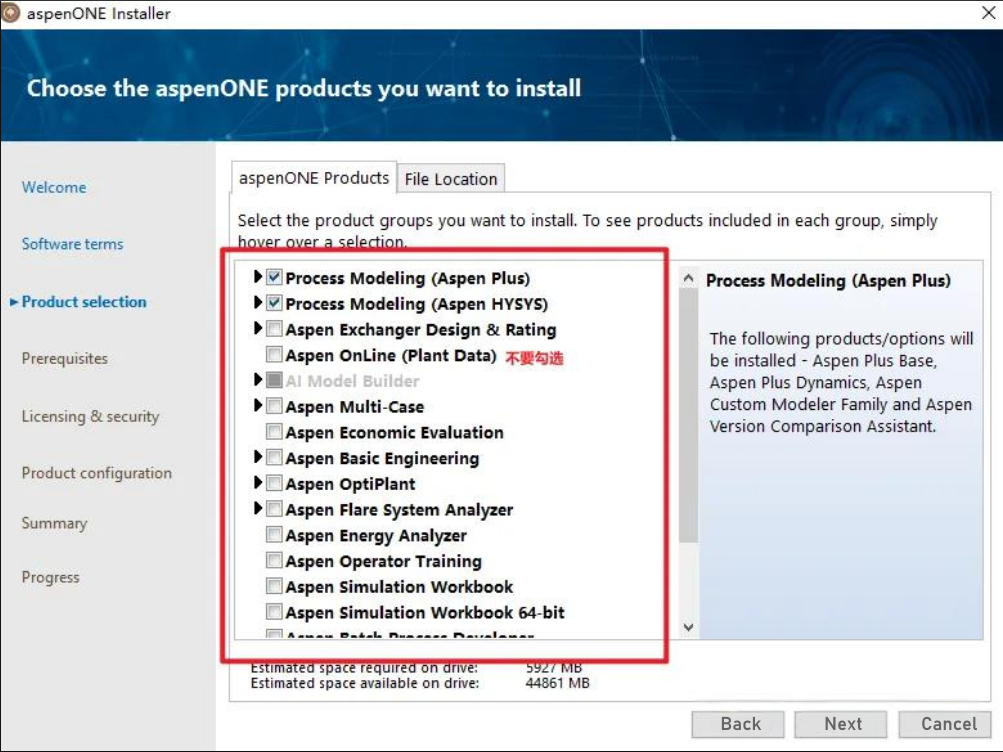Tick Aspen Simulation Workbook 64-bit checkbox
This screenshot has width=1003, height=752.
[274, 611]
